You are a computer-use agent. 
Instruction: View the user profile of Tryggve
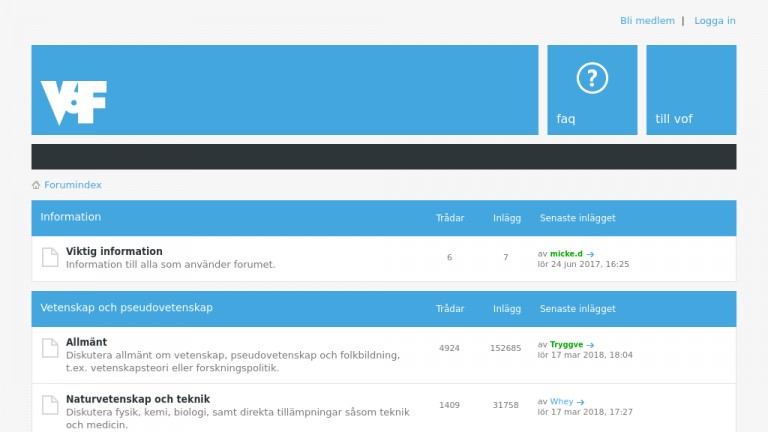point(566,344)
